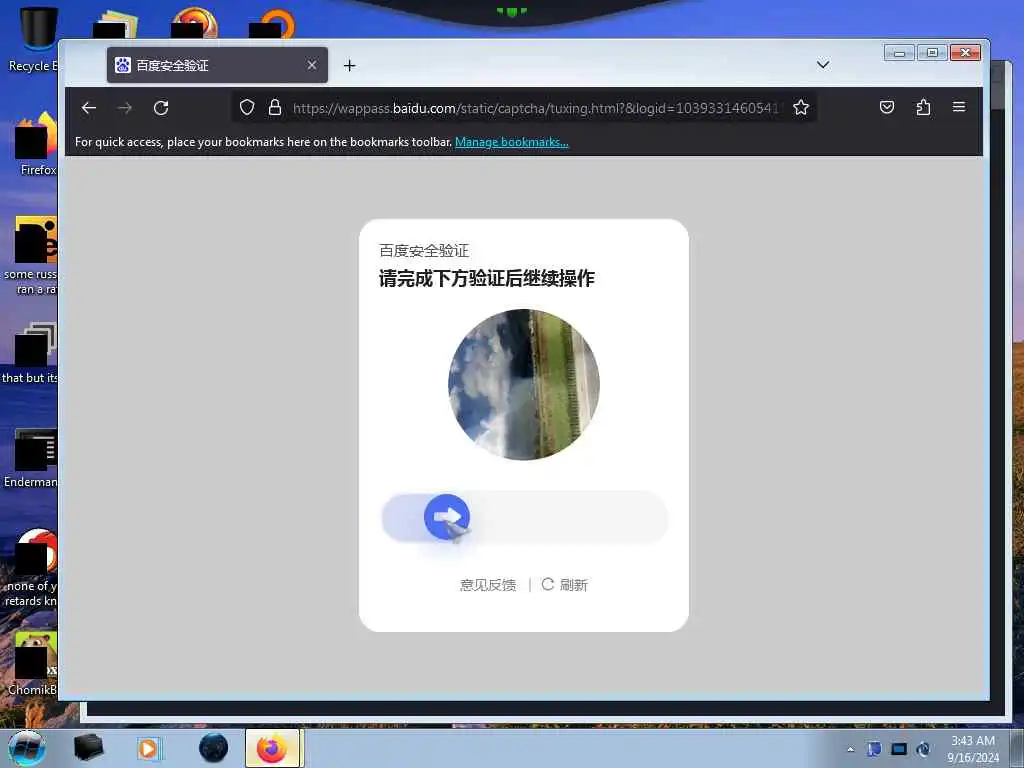
Task: Click 刷新 to refresh the captcha
Action: pos(565,585)
